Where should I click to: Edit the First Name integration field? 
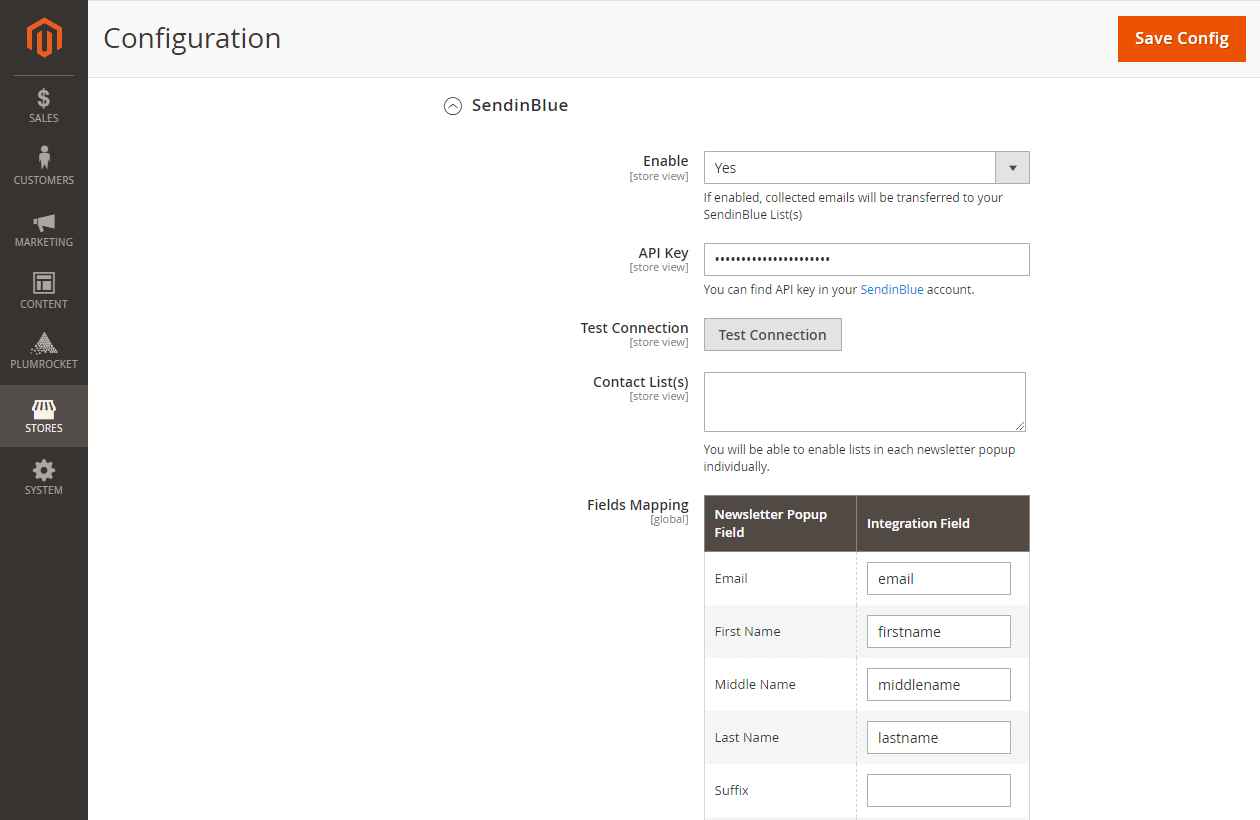point(938,632)
